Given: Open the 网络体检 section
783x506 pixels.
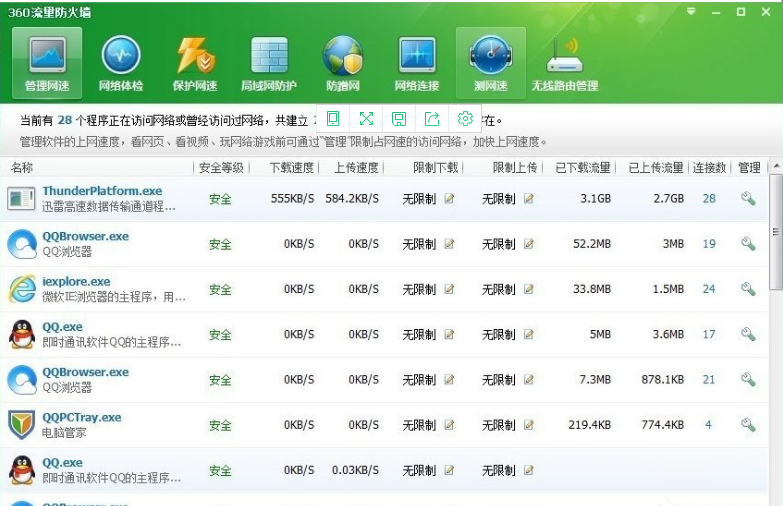Looking at the screenshot, I should coord(121,62).
